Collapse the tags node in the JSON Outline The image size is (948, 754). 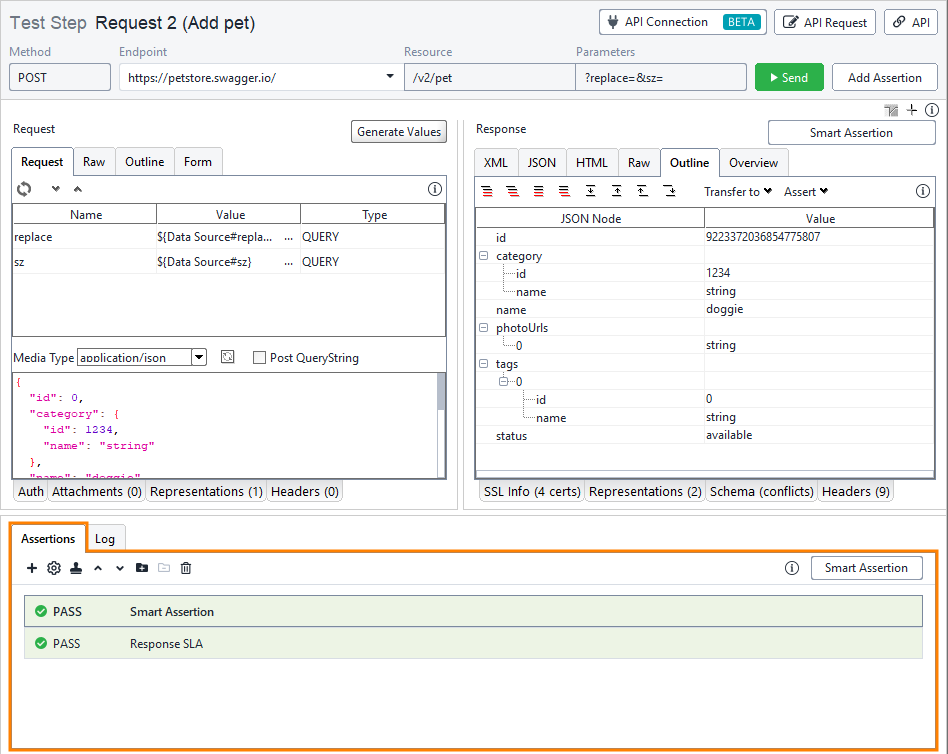484,363
